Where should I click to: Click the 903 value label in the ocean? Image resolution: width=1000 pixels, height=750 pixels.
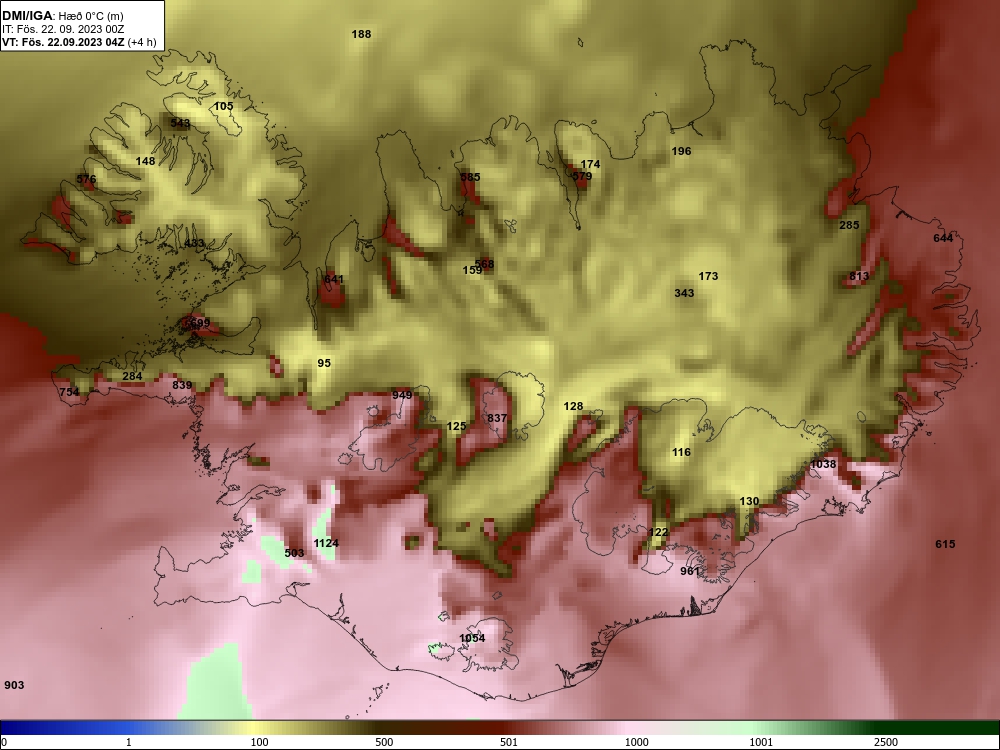(14, 685)
